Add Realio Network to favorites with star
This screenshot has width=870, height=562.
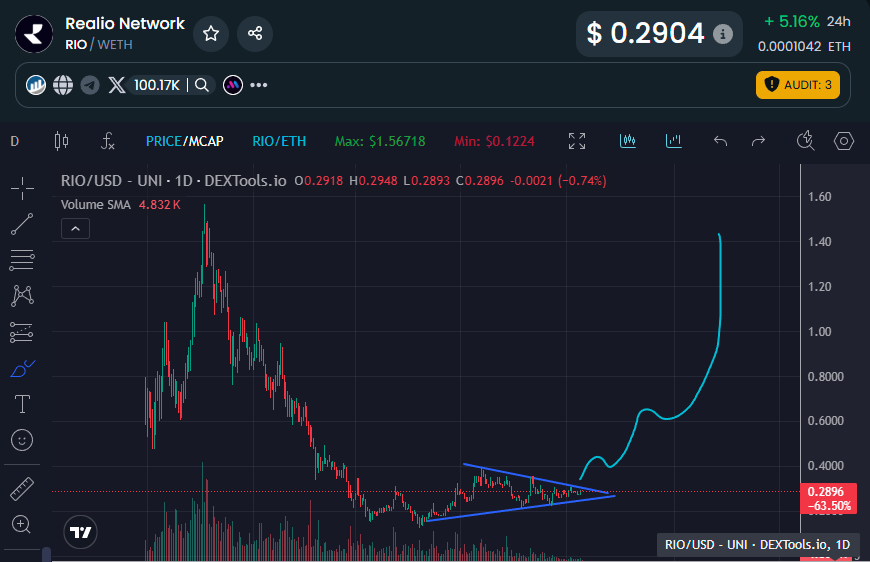coord(211,33)
